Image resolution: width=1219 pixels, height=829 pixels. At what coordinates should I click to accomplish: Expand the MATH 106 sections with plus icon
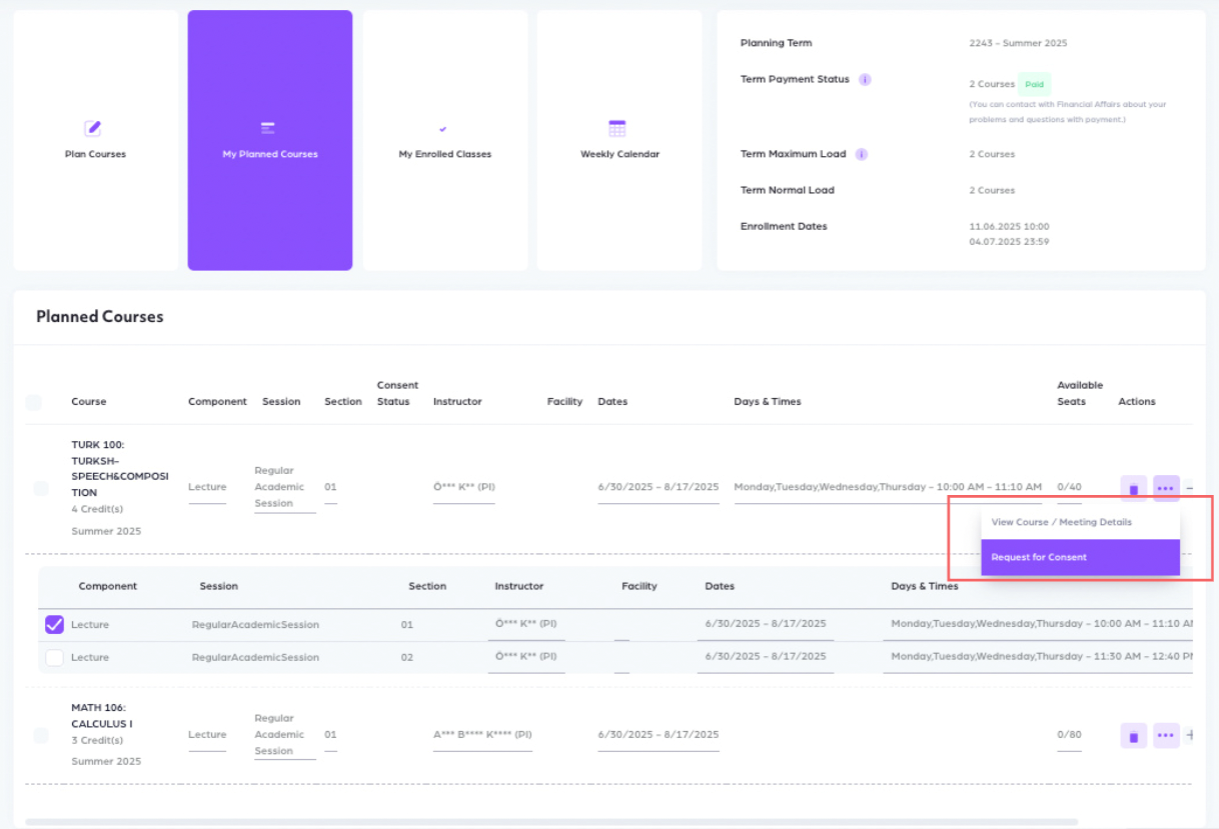1190,735
